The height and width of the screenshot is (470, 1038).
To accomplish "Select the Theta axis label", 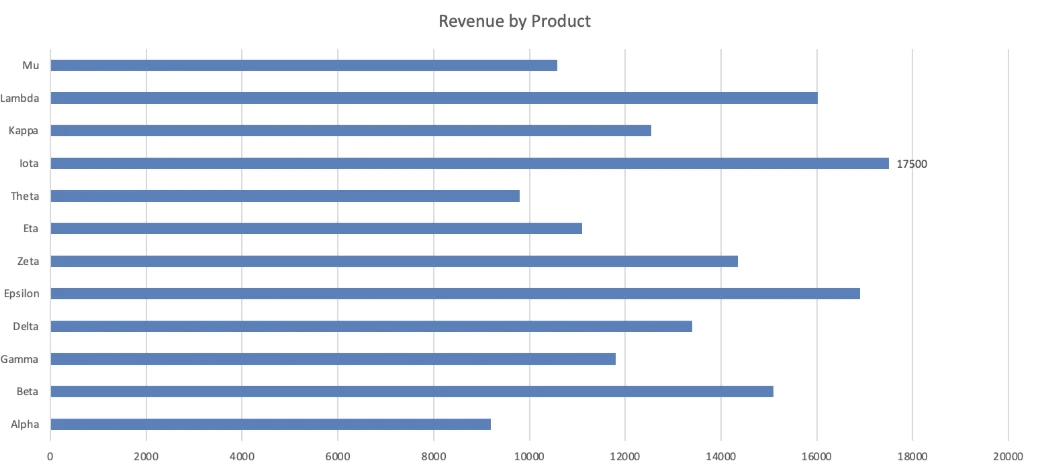I will click(x=26, y=196).
